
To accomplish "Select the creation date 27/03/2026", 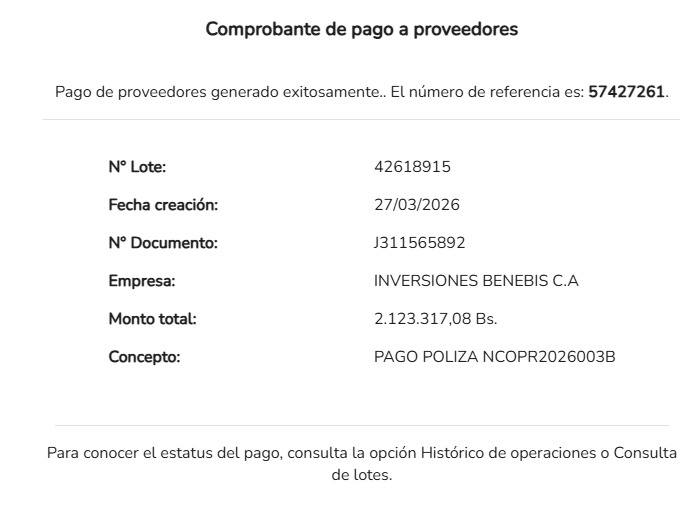I will (416, 205).
